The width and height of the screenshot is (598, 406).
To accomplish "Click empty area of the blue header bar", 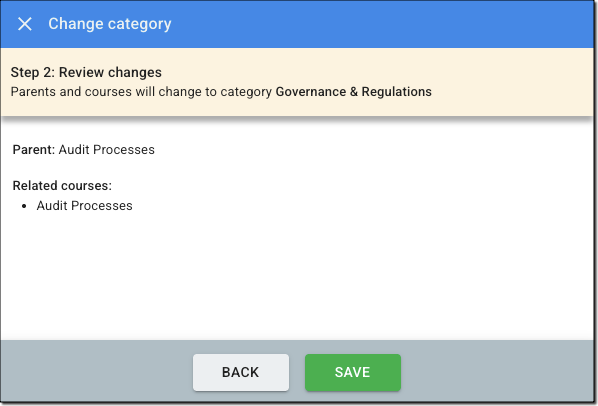I will 381,24.
